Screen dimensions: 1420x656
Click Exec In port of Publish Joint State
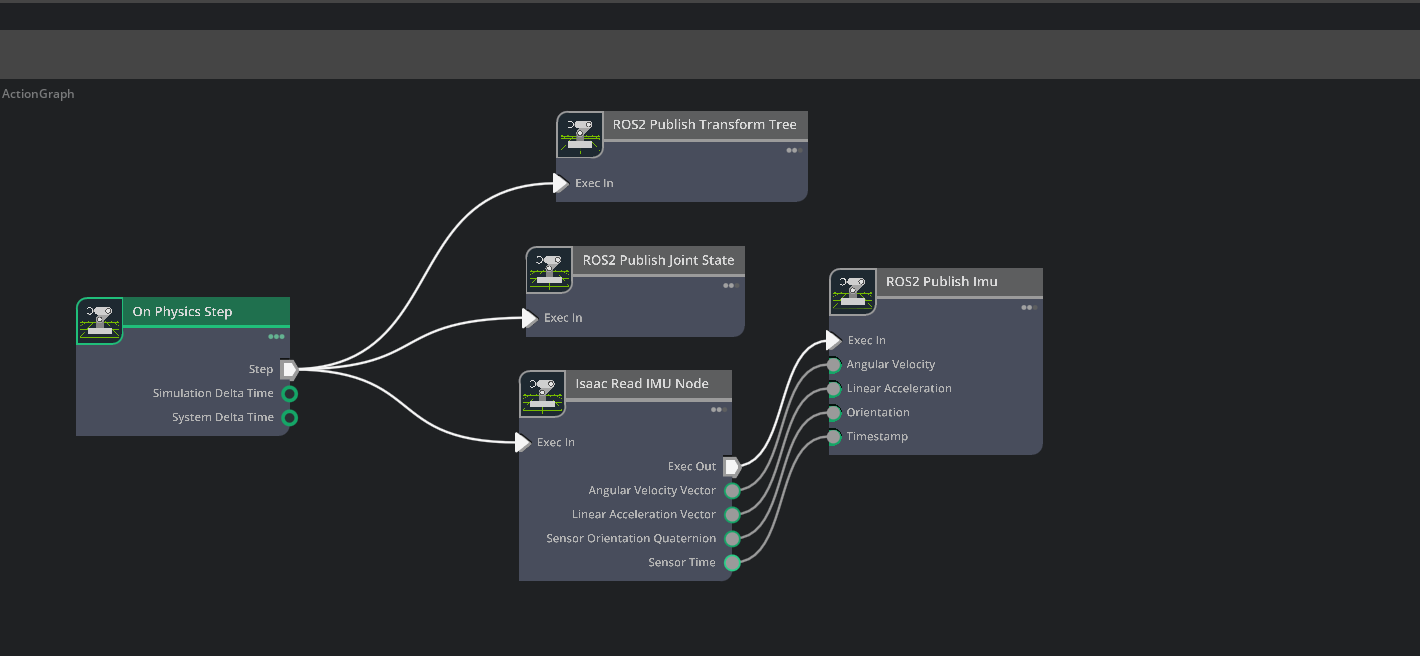[x=530, y=318]
